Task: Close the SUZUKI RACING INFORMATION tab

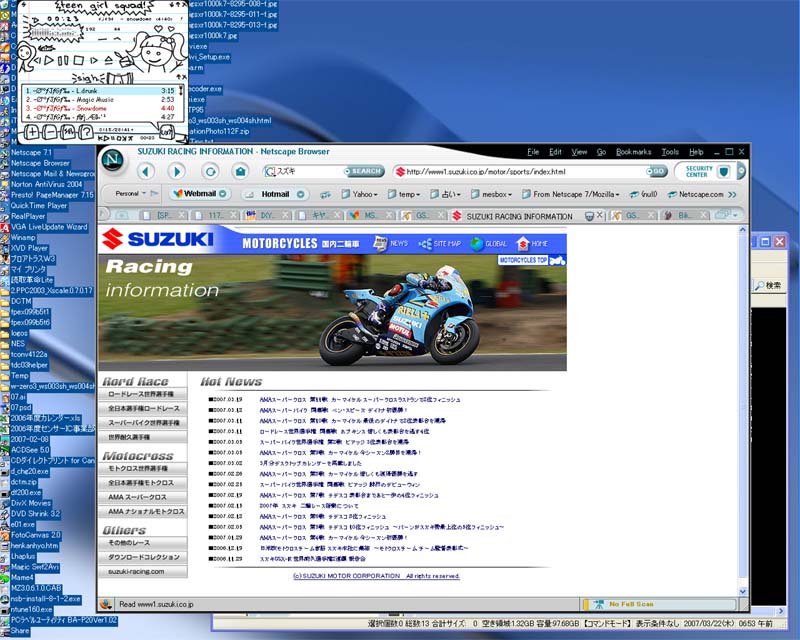Action: point(599,215)
